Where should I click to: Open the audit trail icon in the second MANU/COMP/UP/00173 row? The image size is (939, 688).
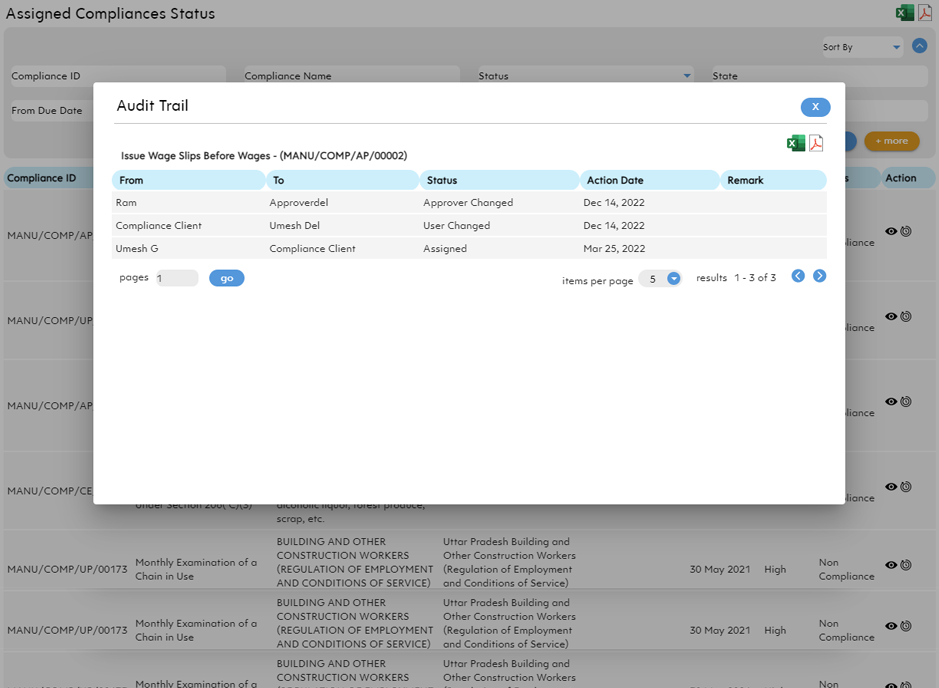pos(905,626)
